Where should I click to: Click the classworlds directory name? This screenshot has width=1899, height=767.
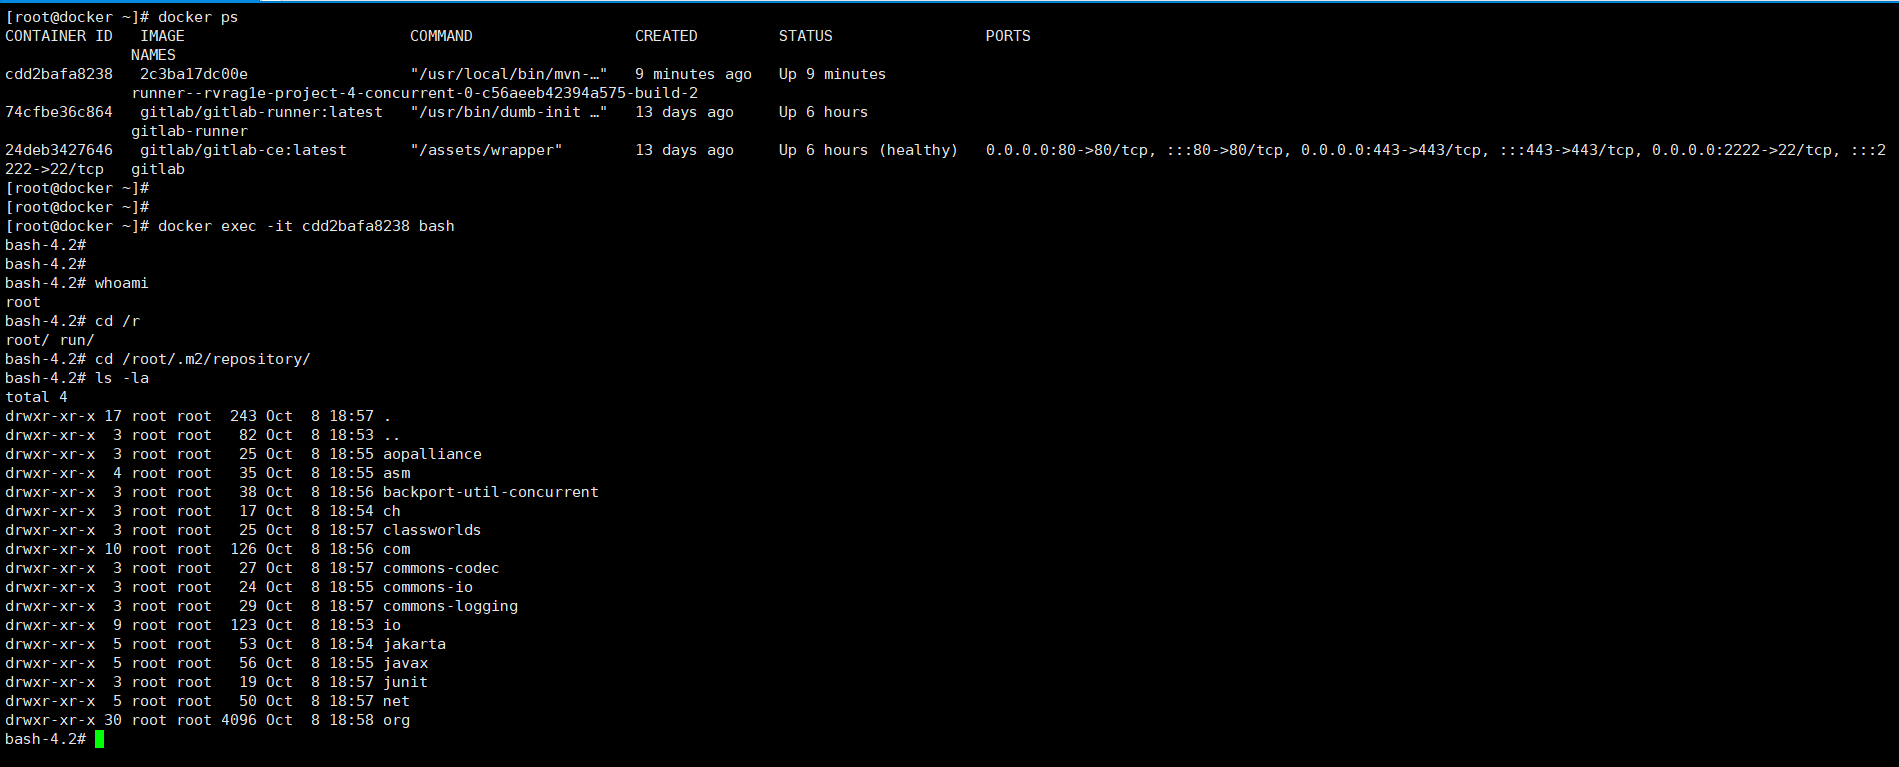click(432, 530)
